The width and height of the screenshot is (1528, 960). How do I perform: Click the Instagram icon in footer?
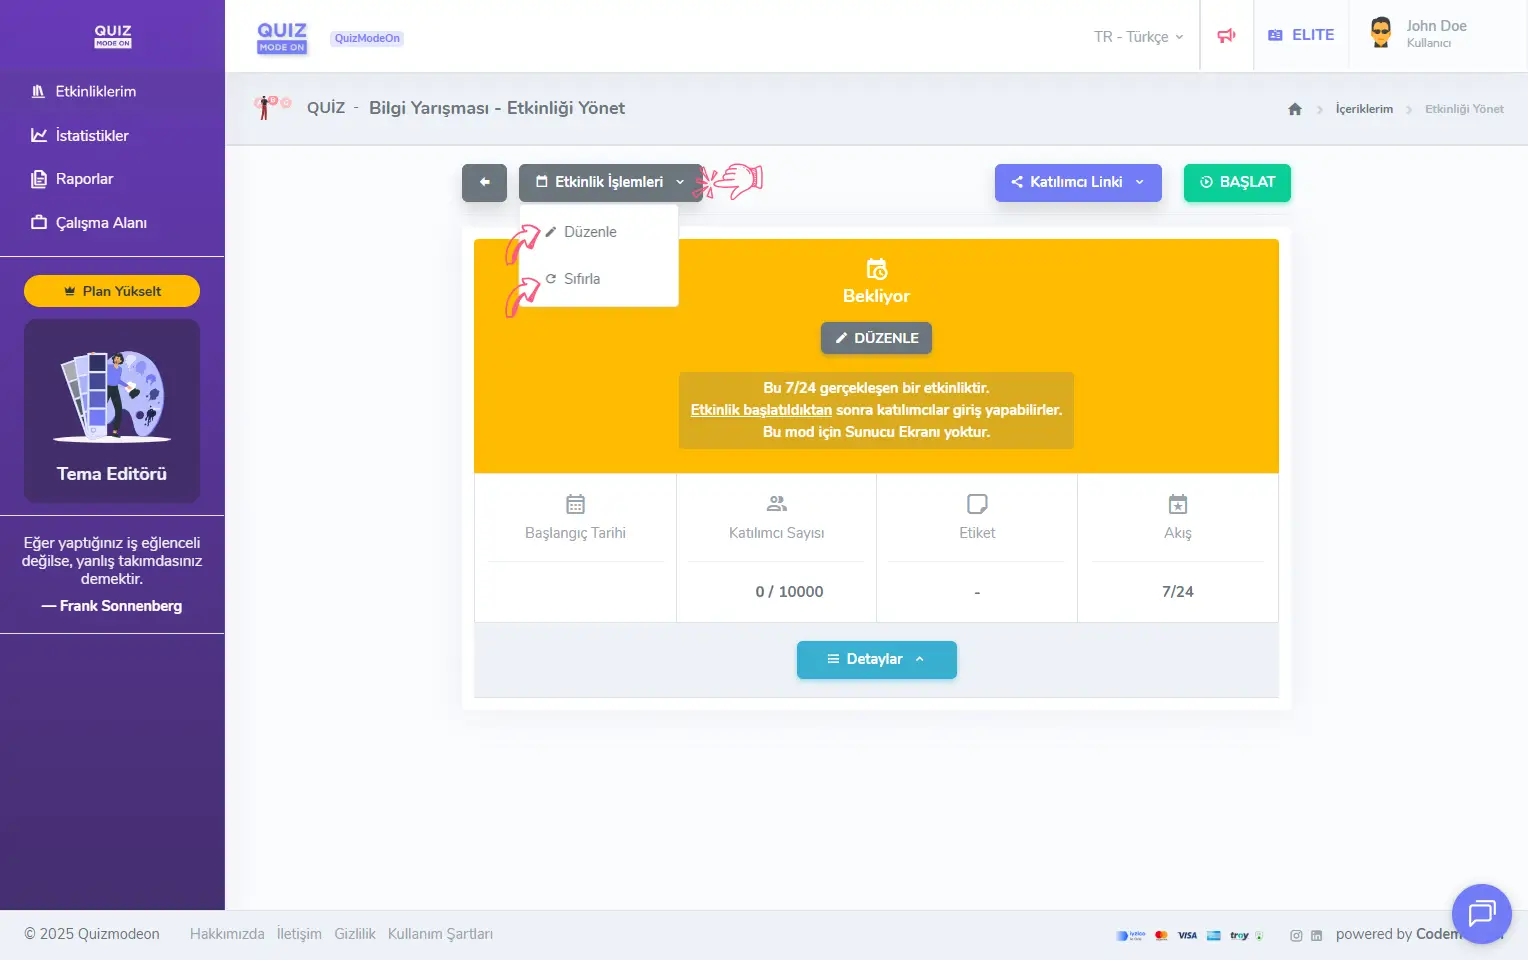pyautogui.click(x=1296, y=936)
